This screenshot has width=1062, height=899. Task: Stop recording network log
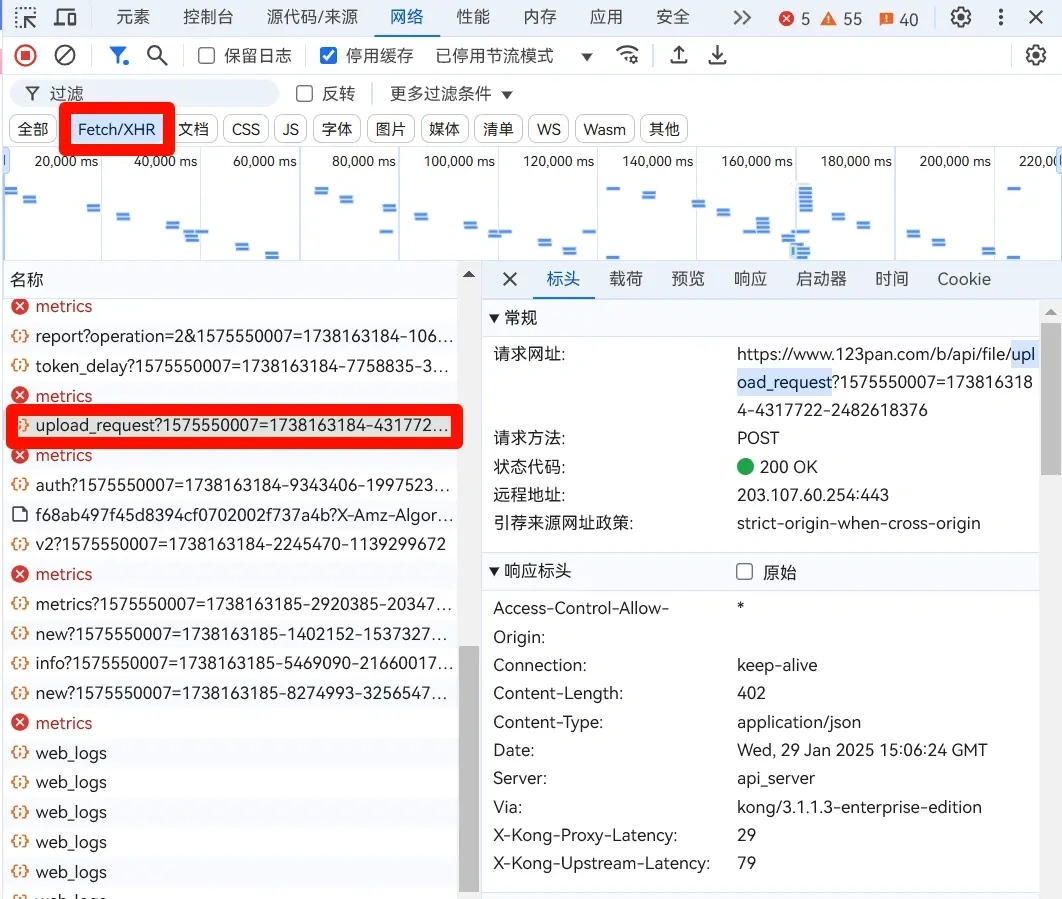coord(26,56)
